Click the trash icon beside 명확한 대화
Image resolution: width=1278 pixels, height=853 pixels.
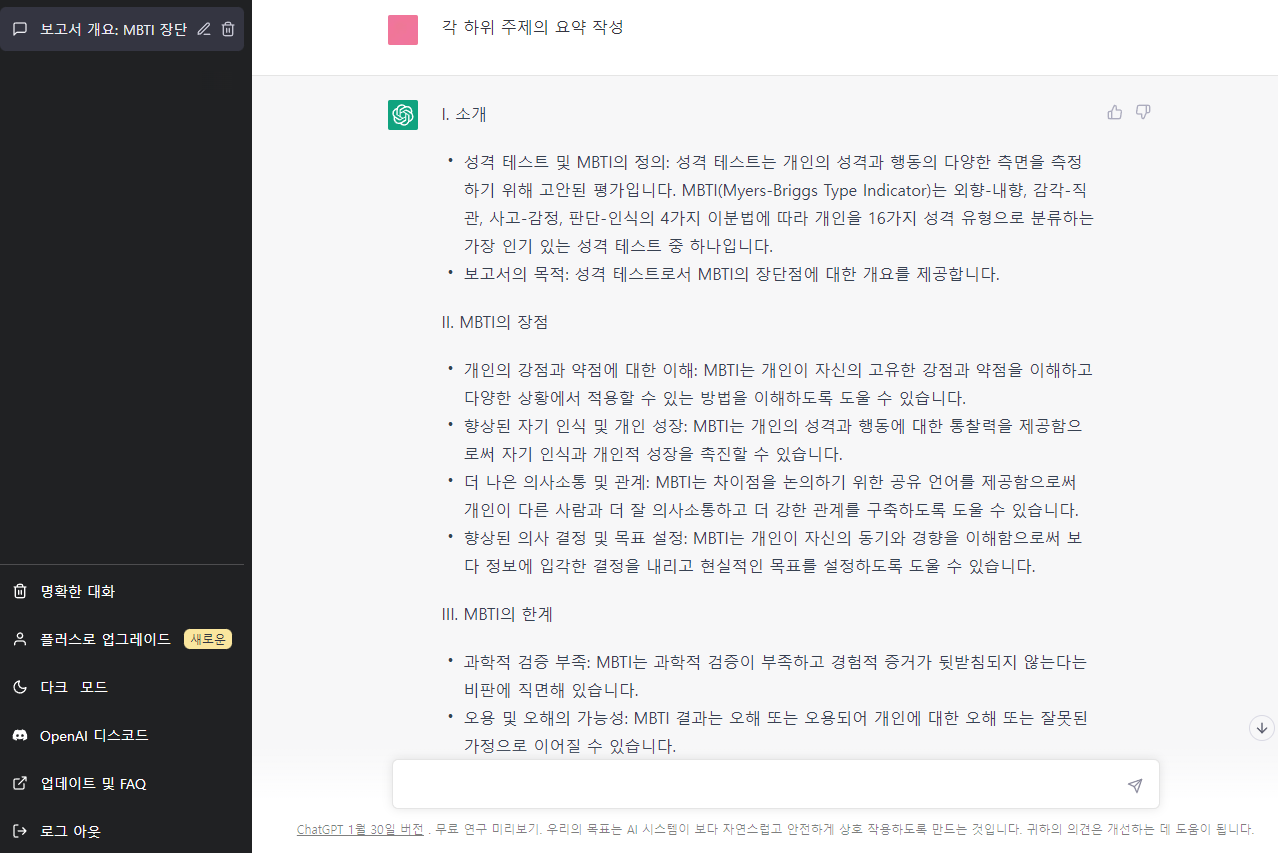tap(20, 591)
